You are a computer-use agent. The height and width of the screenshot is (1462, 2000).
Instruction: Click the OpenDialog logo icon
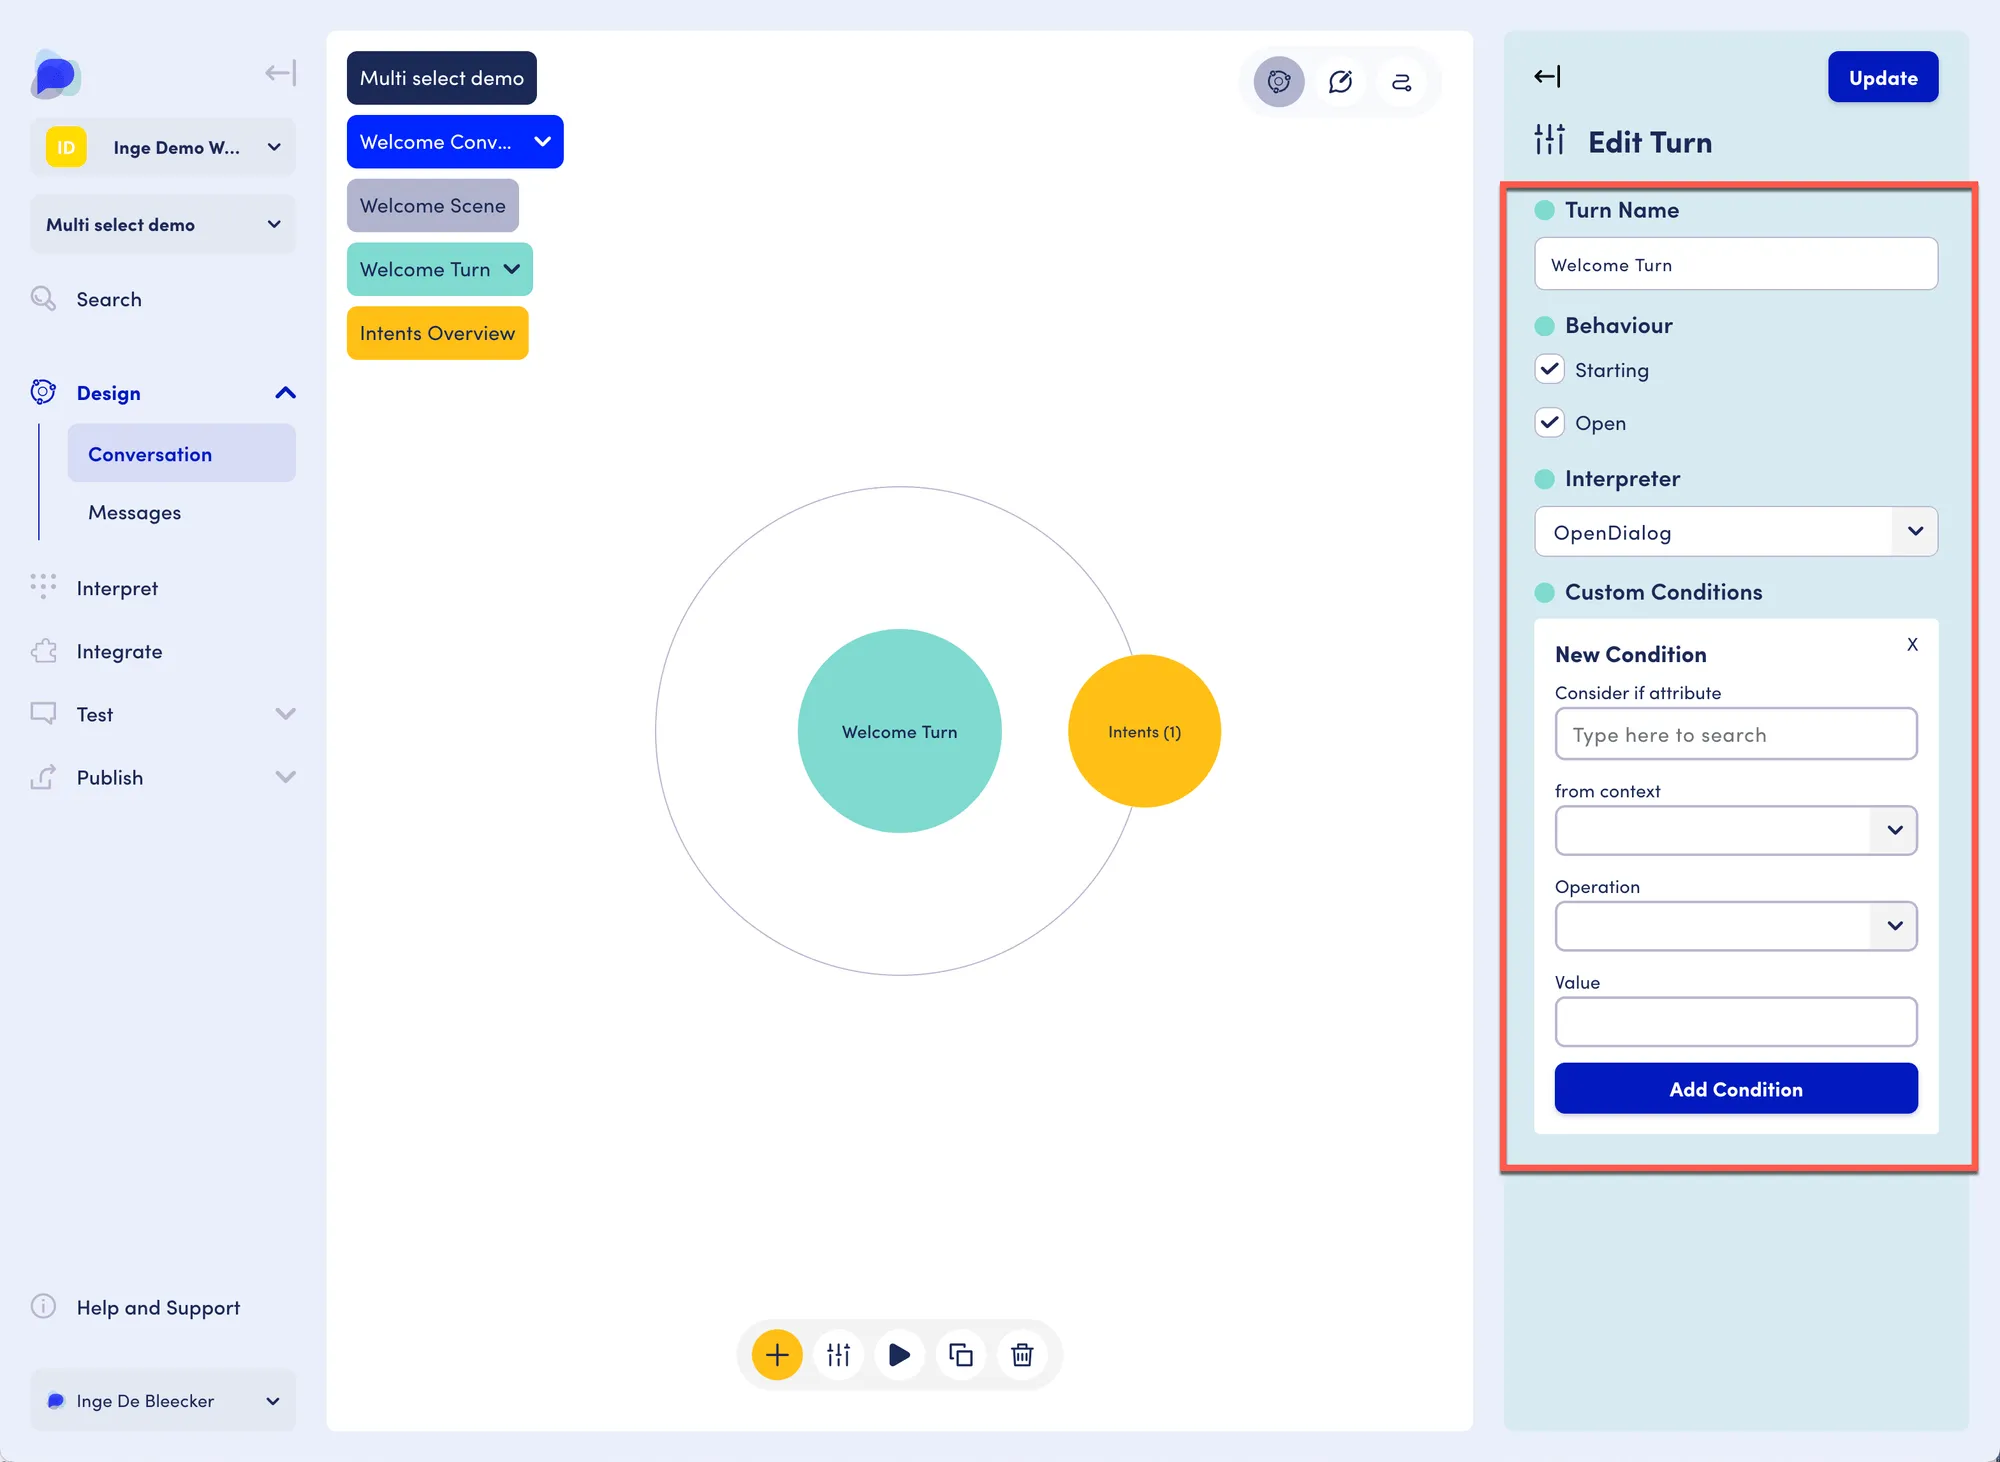tap(55, 75)
